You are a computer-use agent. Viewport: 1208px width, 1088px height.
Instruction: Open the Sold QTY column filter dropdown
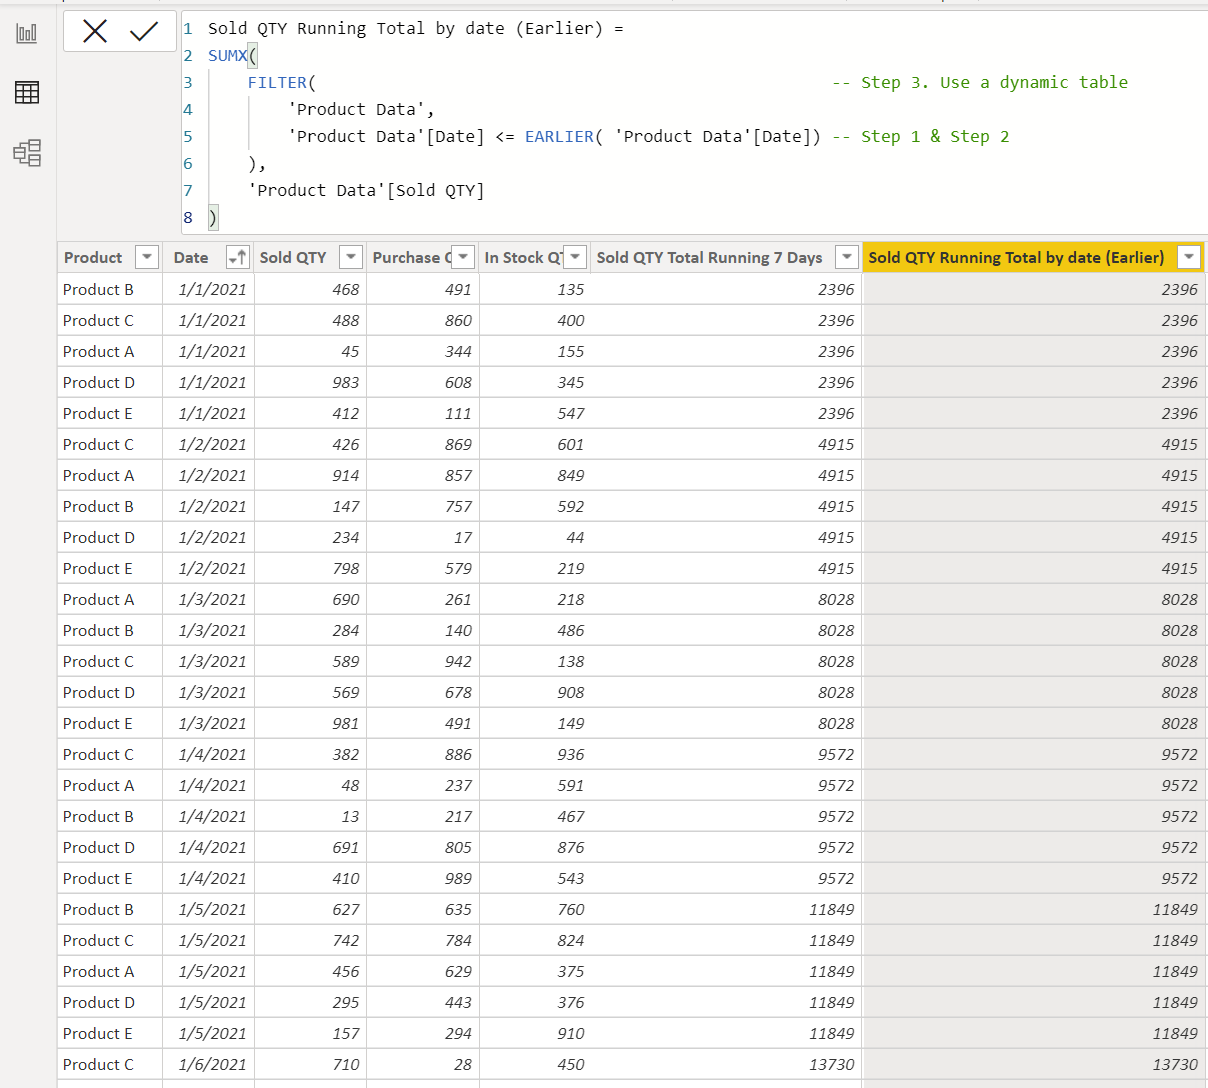tap(351, 257)
